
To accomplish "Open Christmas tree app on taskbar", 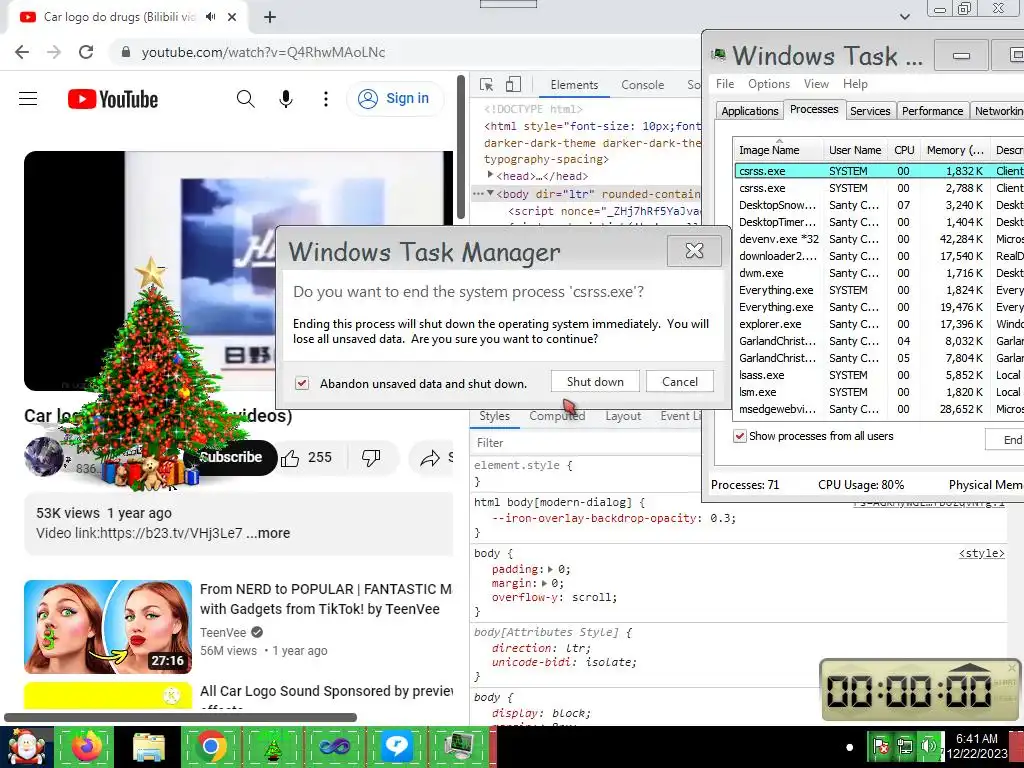I will pos(272,746).
